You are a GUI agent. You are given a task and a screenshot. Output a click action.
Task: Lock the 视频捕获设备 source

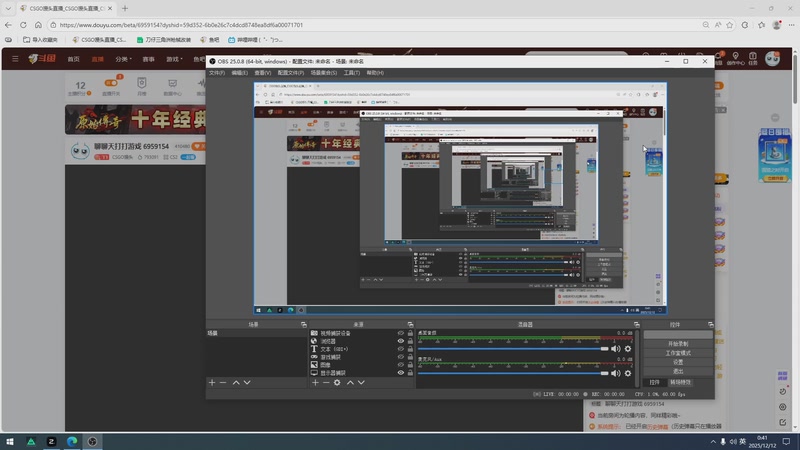coord(410,333)
